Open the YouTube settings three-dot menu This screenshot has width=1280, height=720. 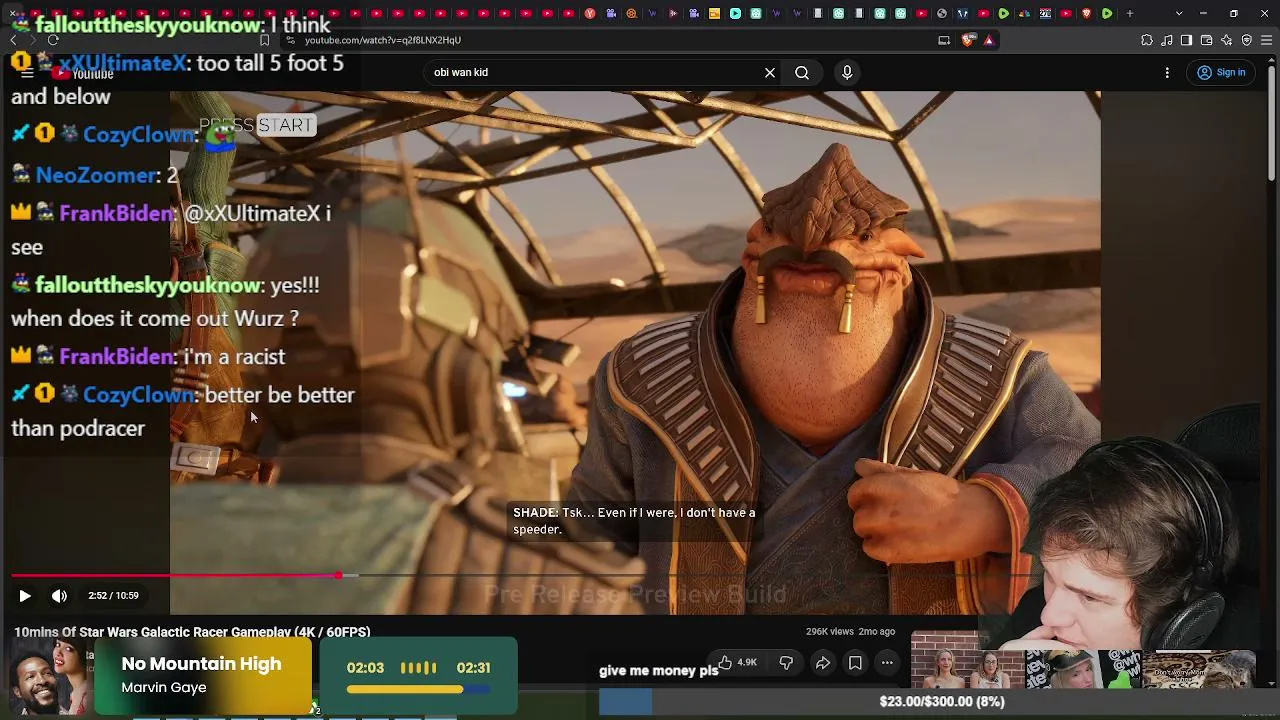point(1167,72)
